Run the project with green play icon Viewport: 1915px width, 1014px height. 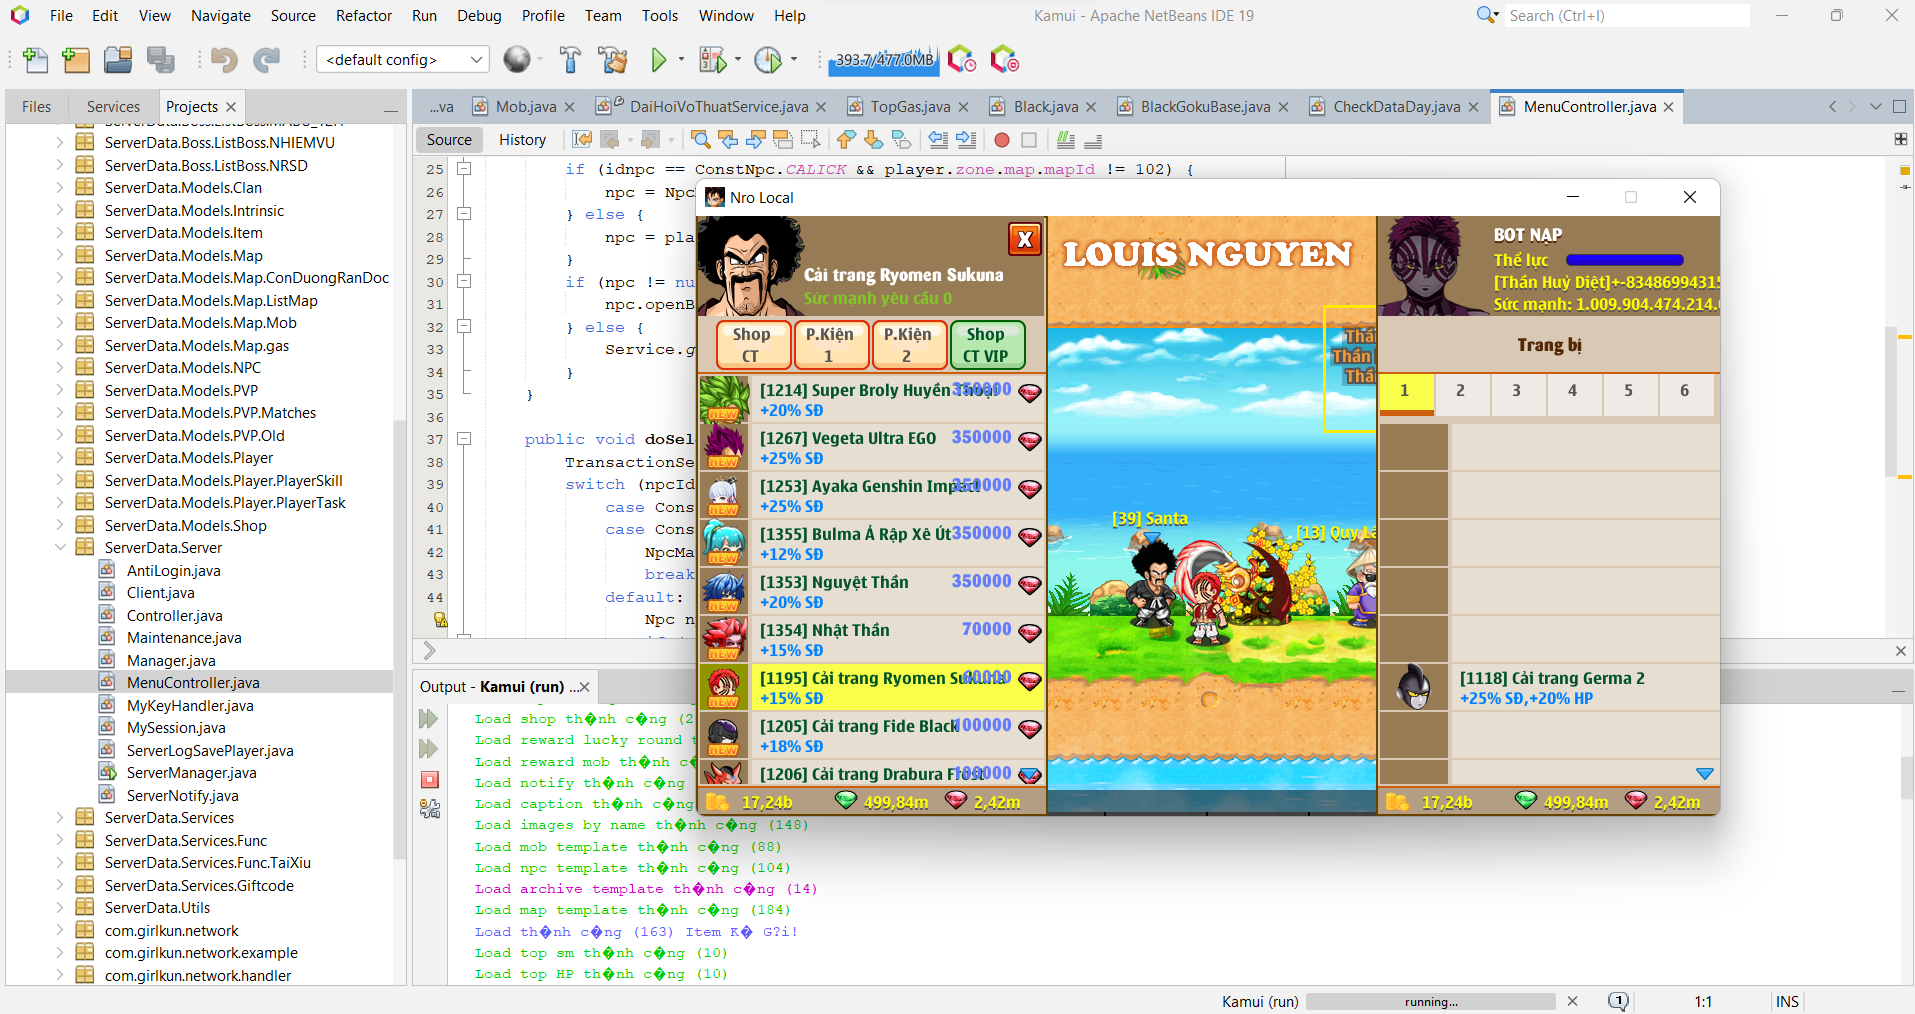[658, 60]
